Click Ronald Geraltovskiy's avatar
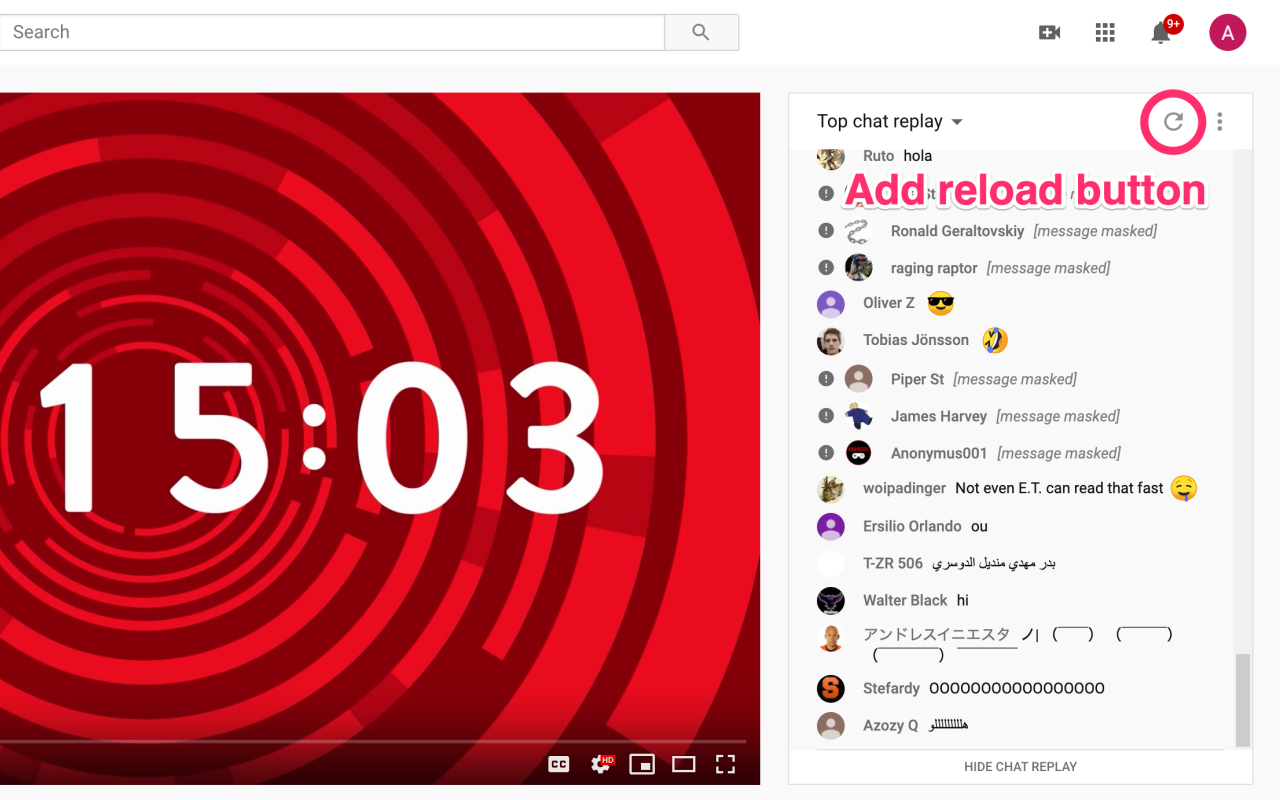1280x800 pixels. click(858, 231)
